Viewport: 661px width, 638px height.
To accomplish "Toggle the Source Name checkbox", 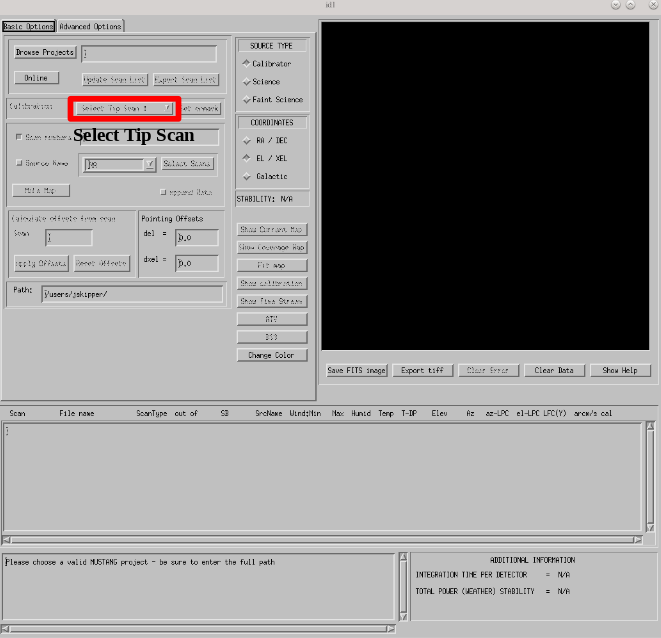I will pos(19,163).
